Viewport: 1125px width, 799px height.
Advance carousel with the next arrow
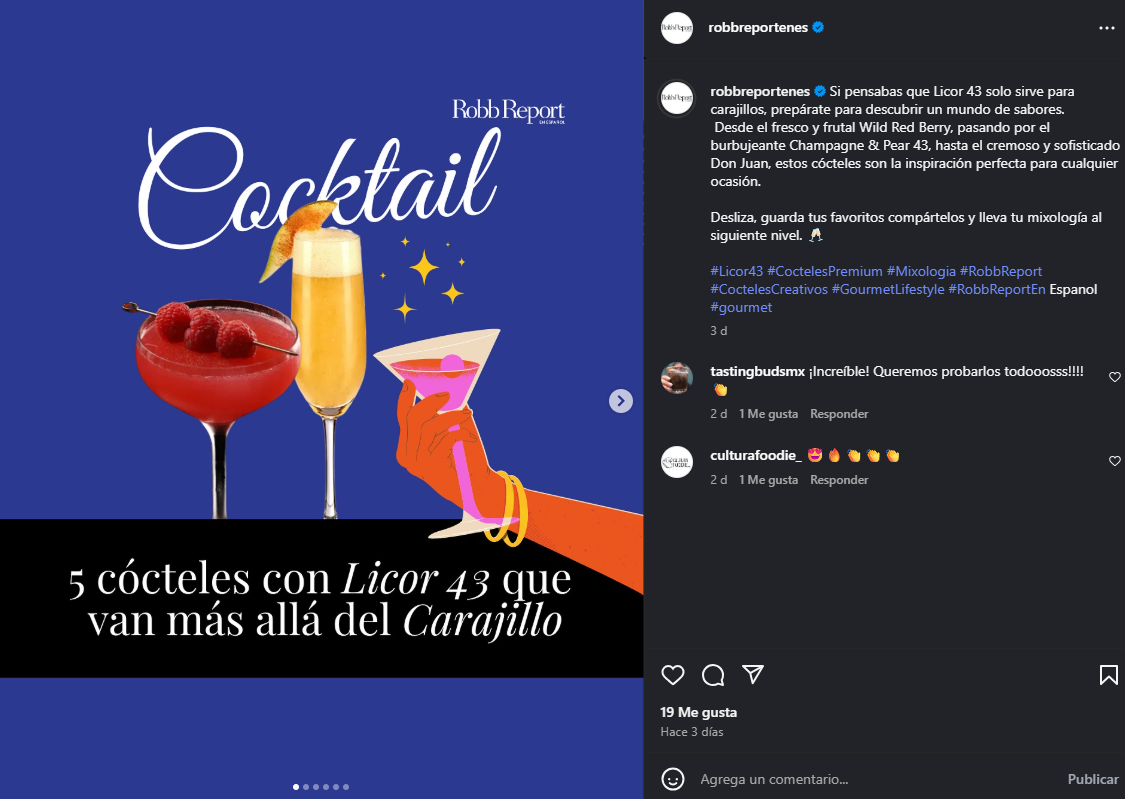[621, 400]
